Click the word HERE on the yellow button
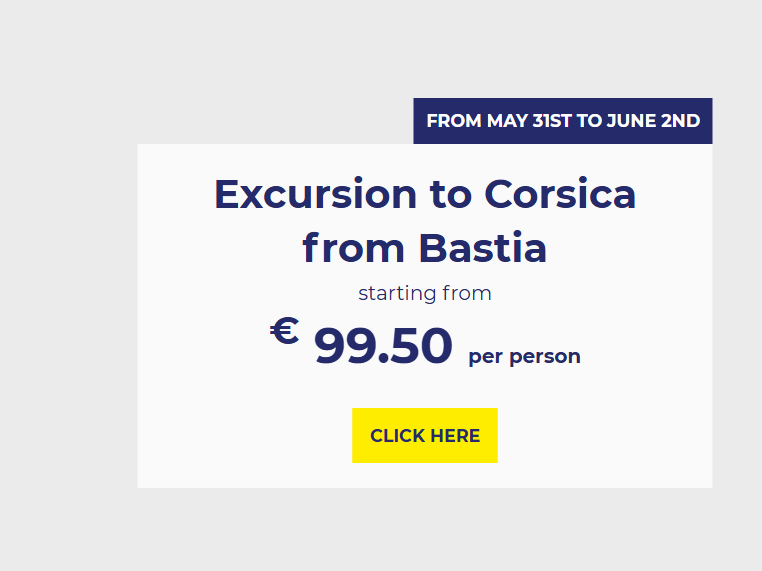The image size is (762, 571). pyautogui.click(x=455, y=436)
